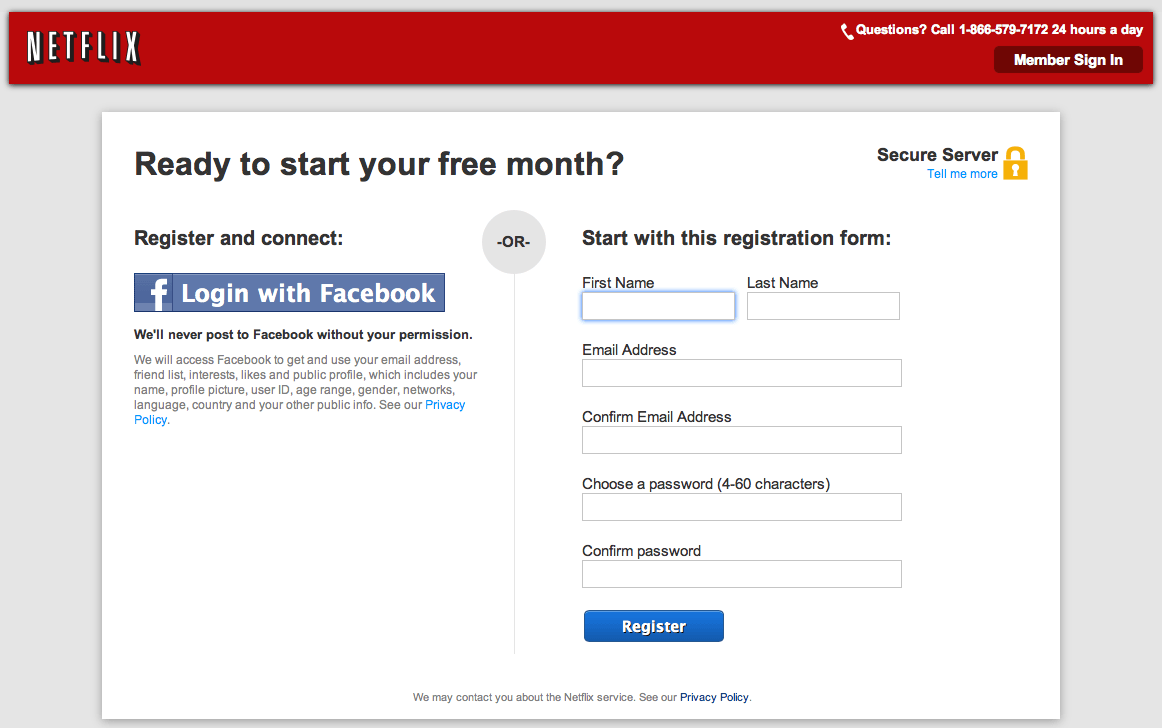Click the Netflix logo

click(83, 47)
